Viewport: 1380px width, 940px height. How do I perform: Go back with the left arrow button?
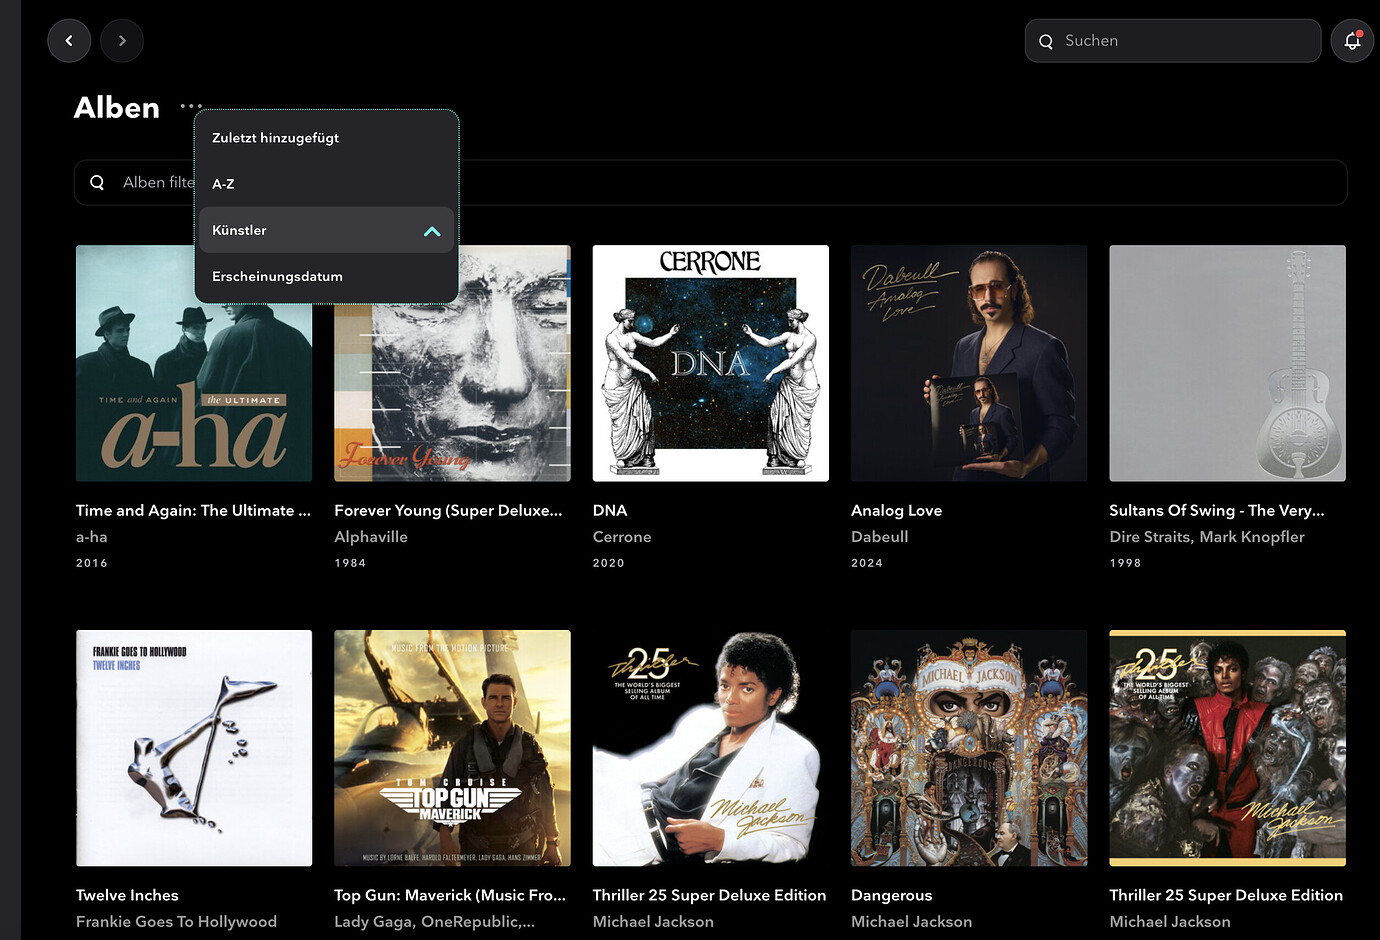point(69,41)
